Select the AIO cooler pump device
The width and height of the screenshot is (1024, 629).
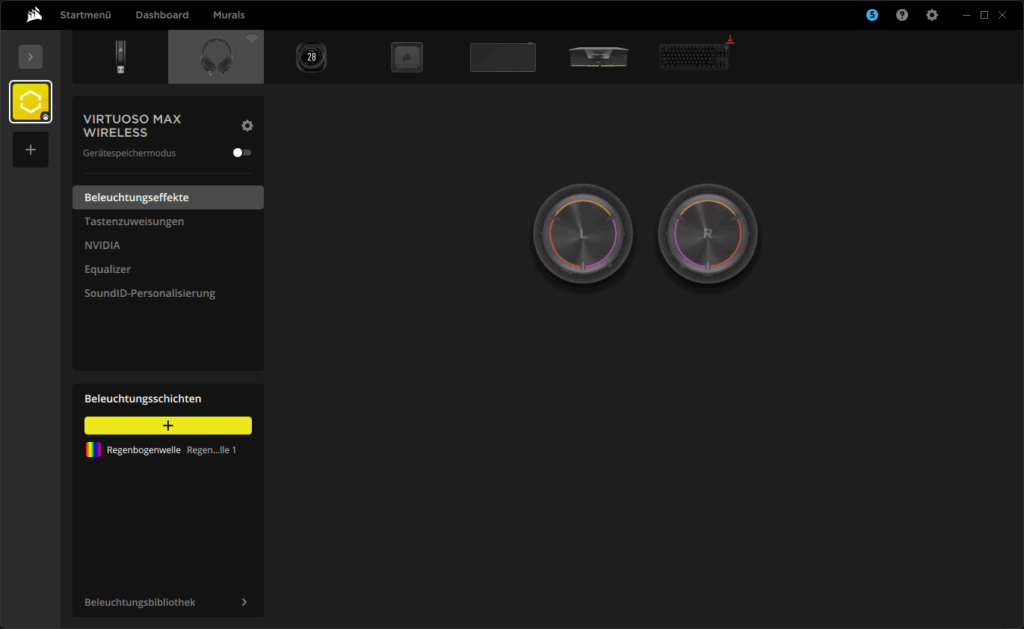point(311,57)
